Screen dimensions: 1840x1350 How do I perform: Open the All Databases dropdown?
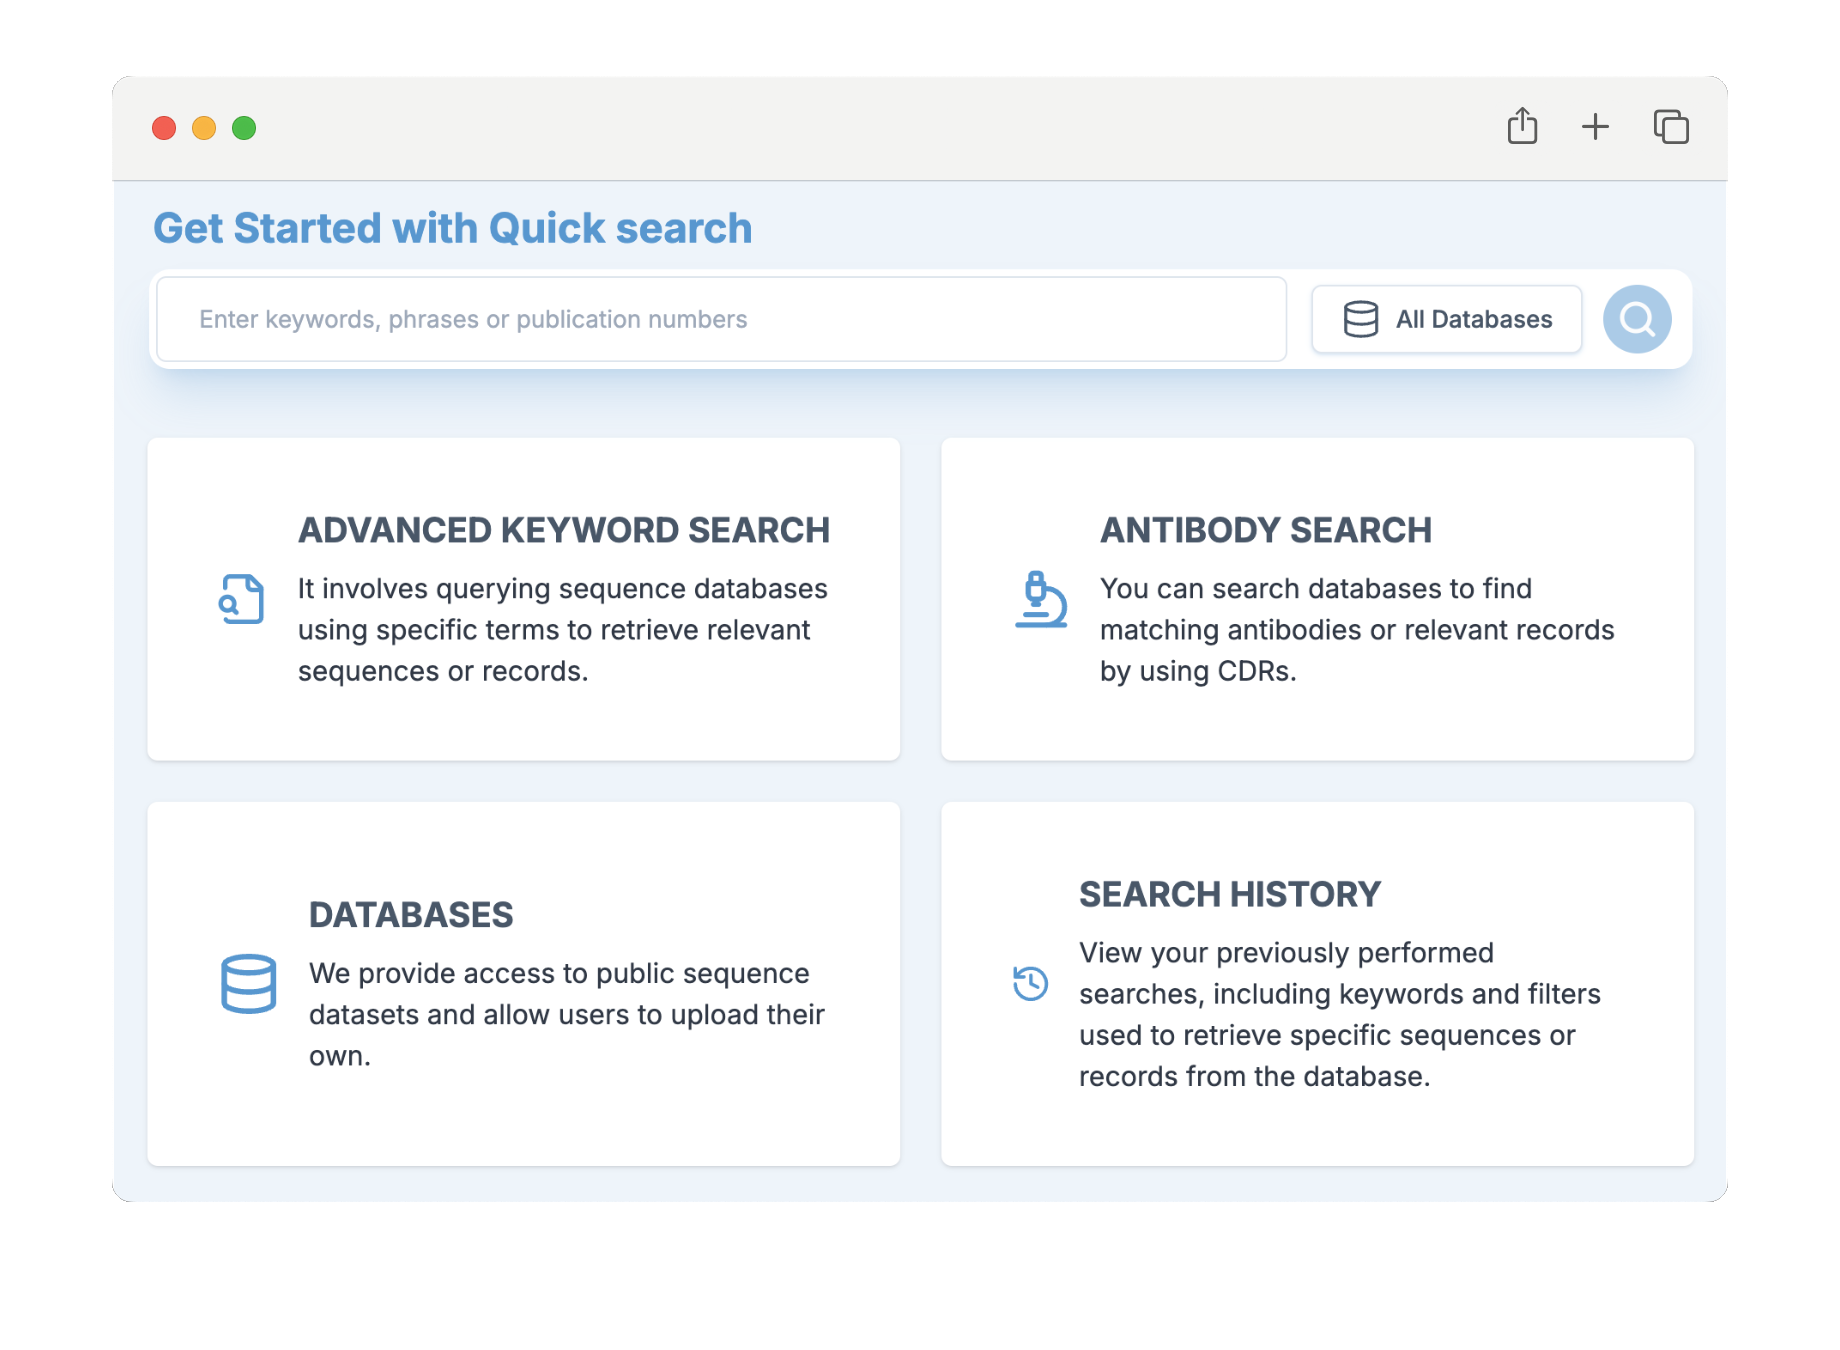click(x=1446, y=320)
